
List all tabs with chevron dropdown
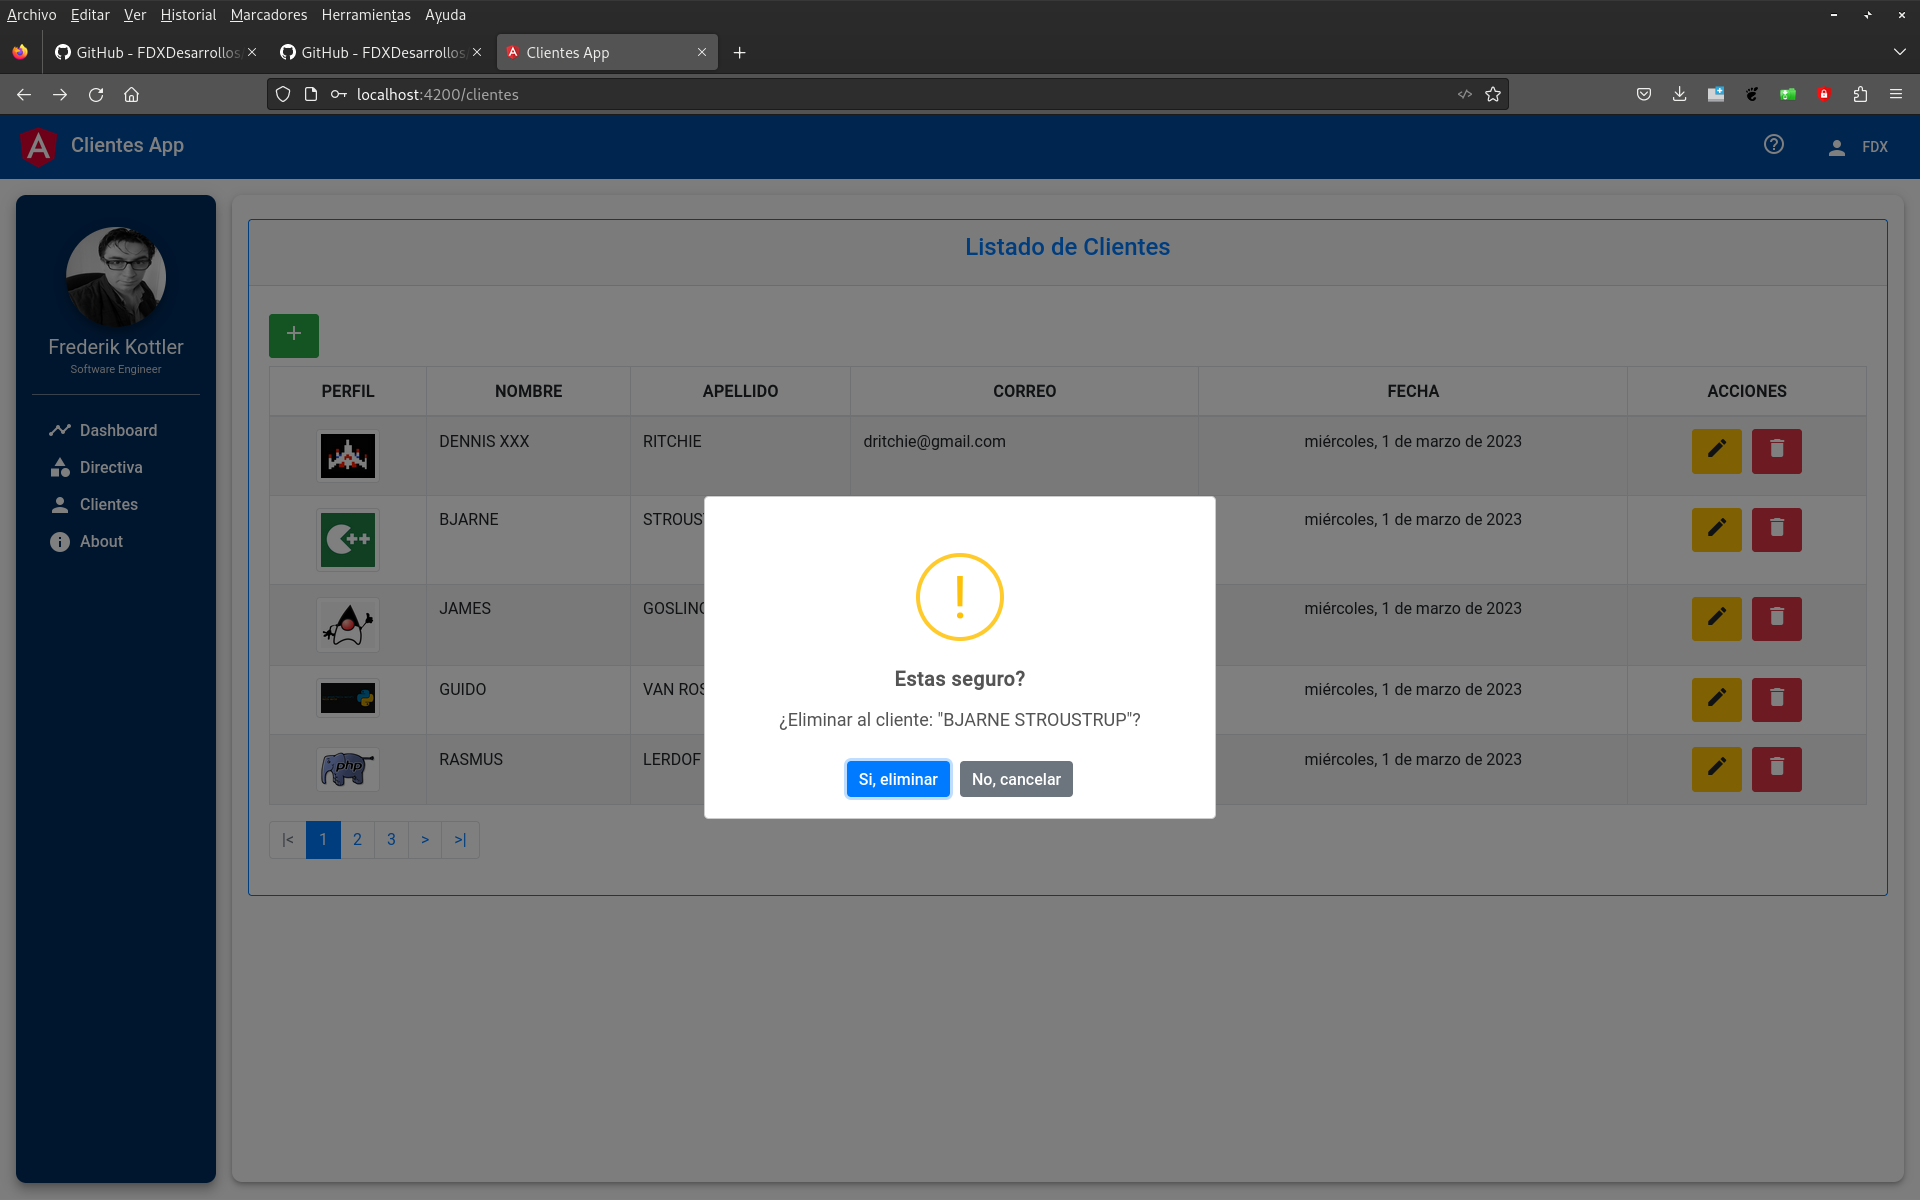tap(1899, 52)
